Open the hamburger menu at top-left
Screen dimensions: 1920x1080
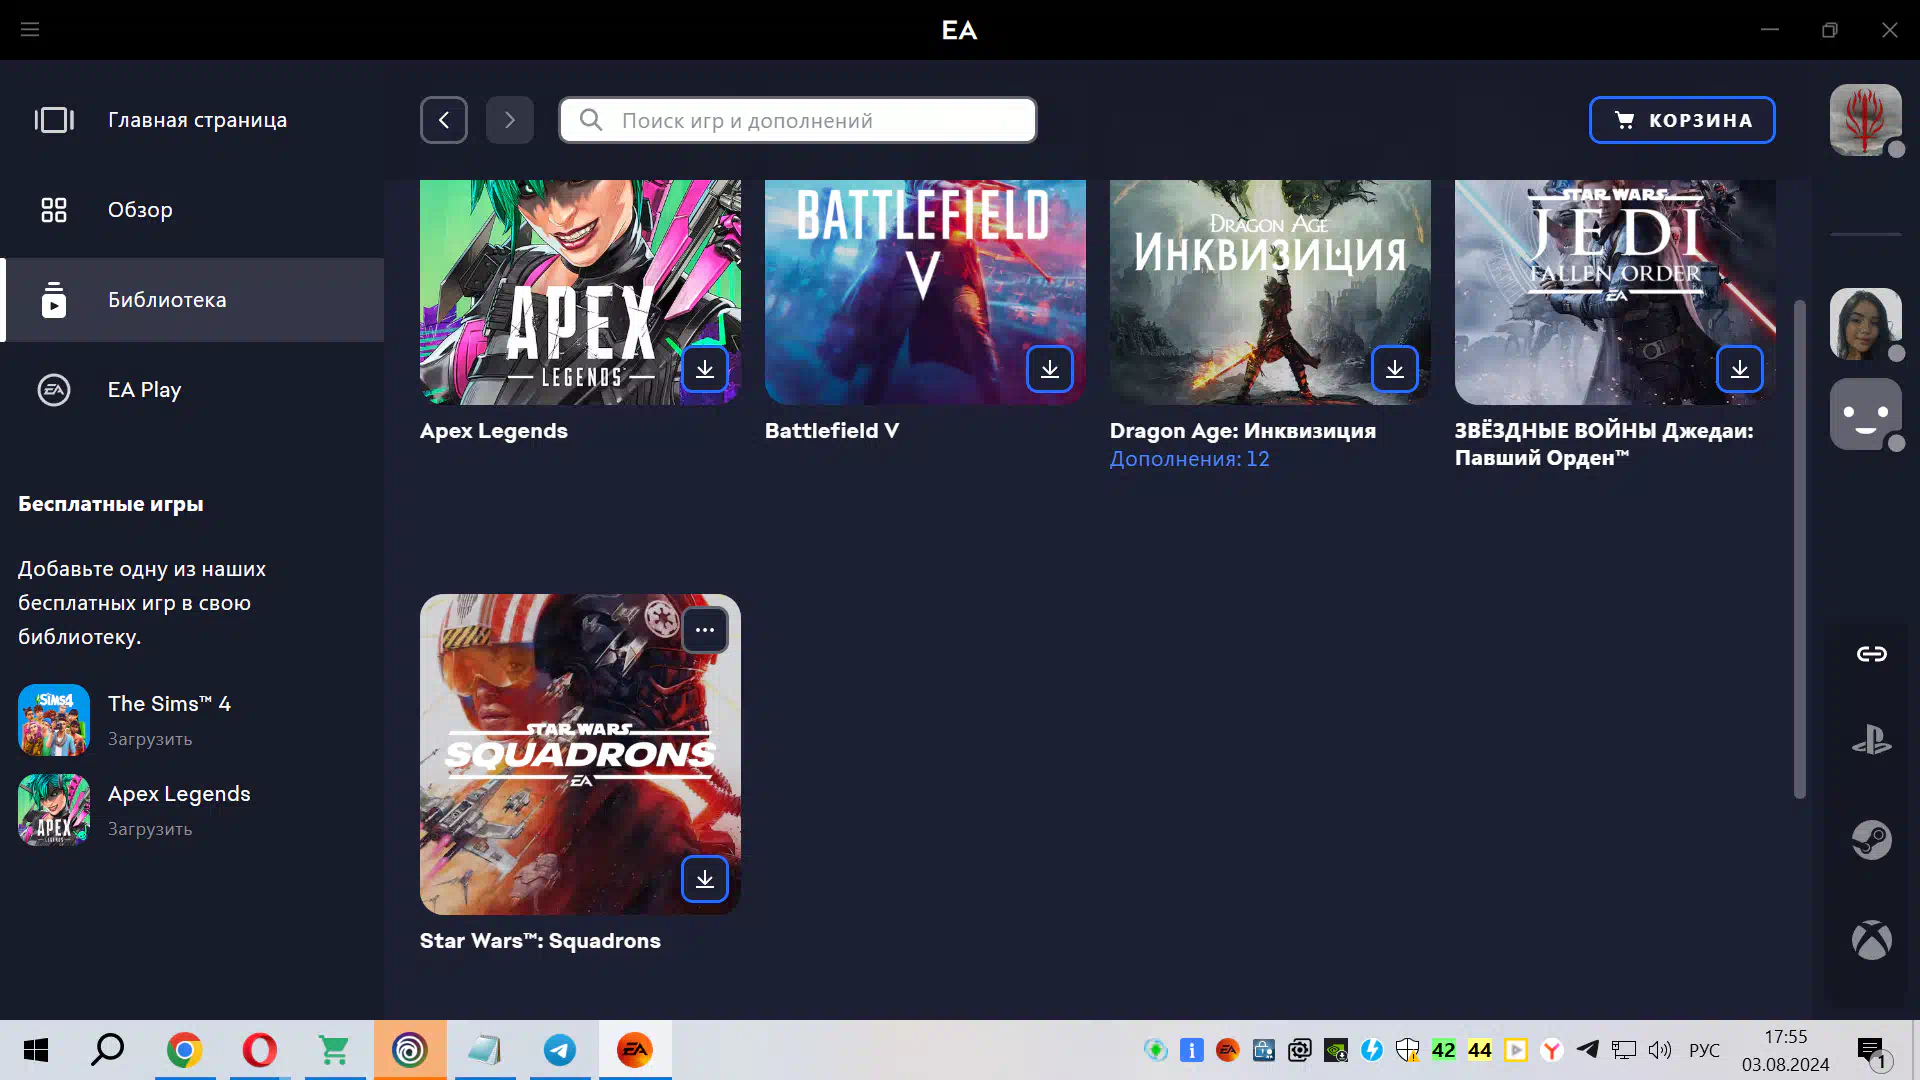coord(30,30)
